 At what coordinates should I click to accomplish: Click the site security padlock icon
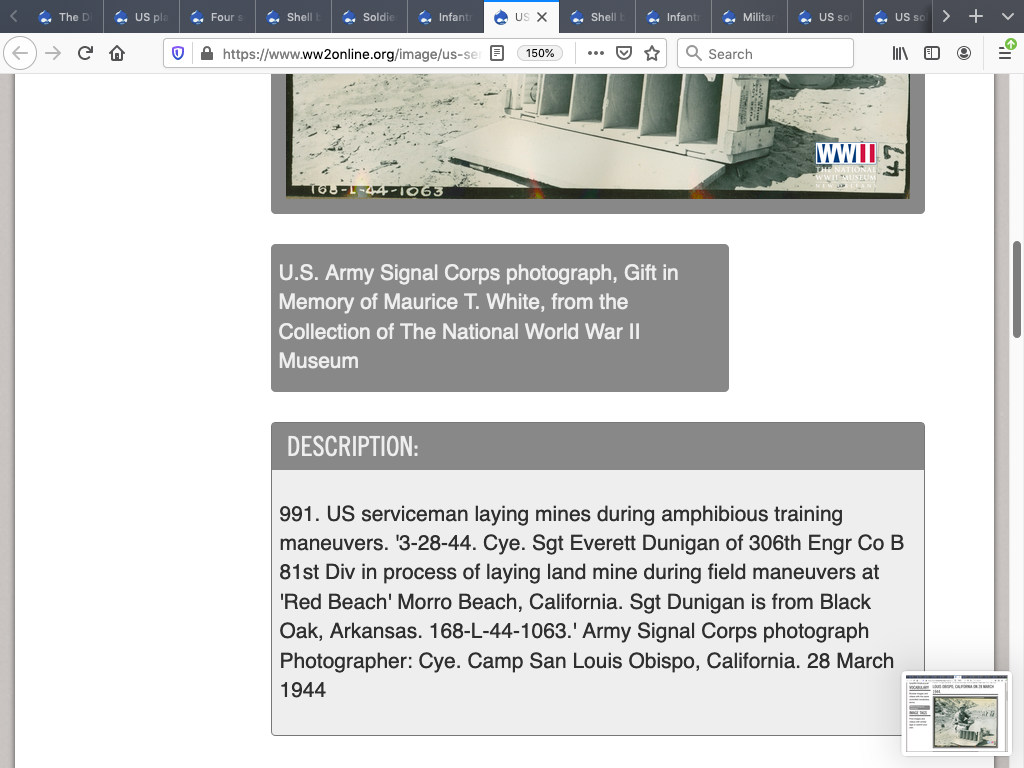point(206,54)
